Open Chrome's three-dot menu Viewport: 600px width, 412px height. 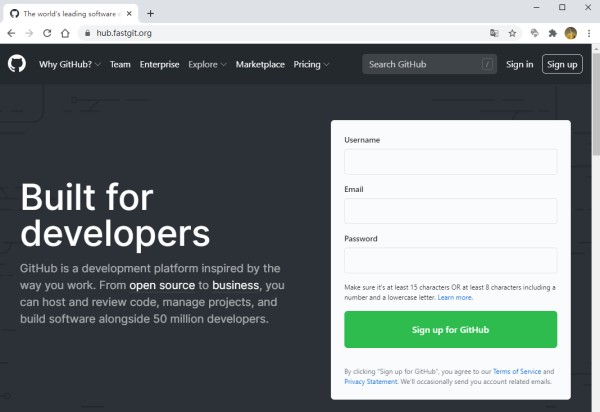coord(589,33)
